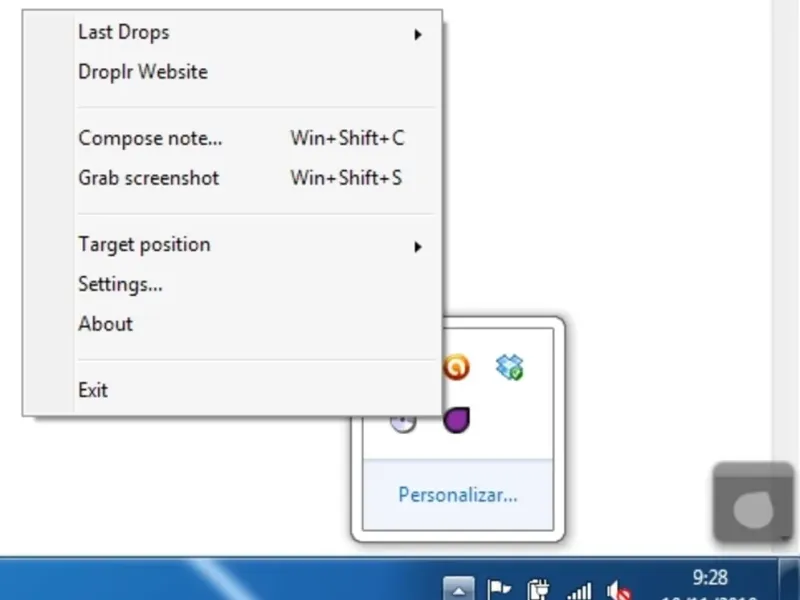Open Droplr Website menu entry
The height and width of the screenshot is (600, 800).
(232, 72)
